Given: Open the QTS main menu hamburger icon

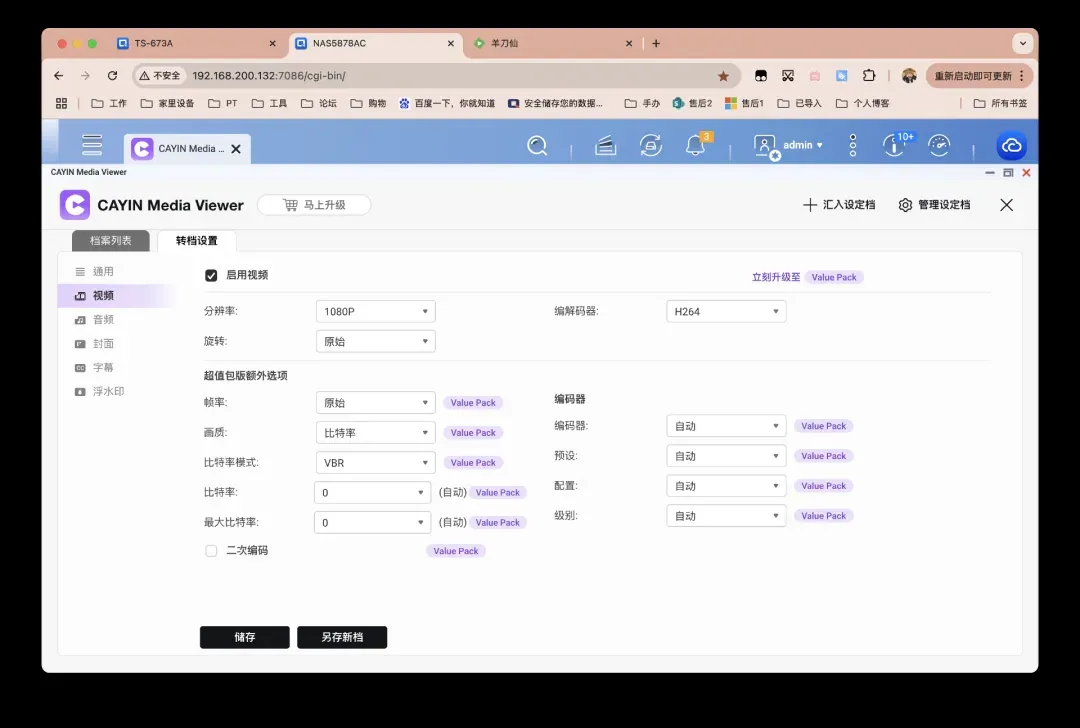Looking at the screenshot, I should (92, 146).
